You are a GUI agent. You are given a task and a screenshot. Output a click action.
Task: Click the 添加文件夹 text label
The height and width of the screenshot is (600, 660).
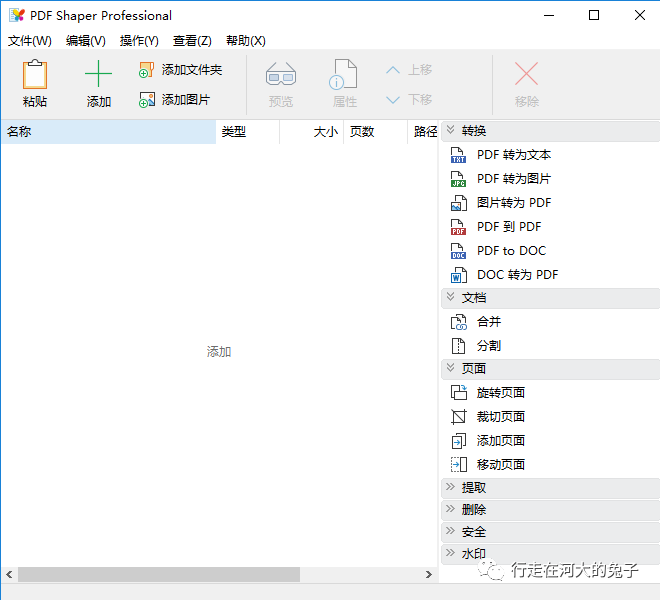[x=192, y=70]
